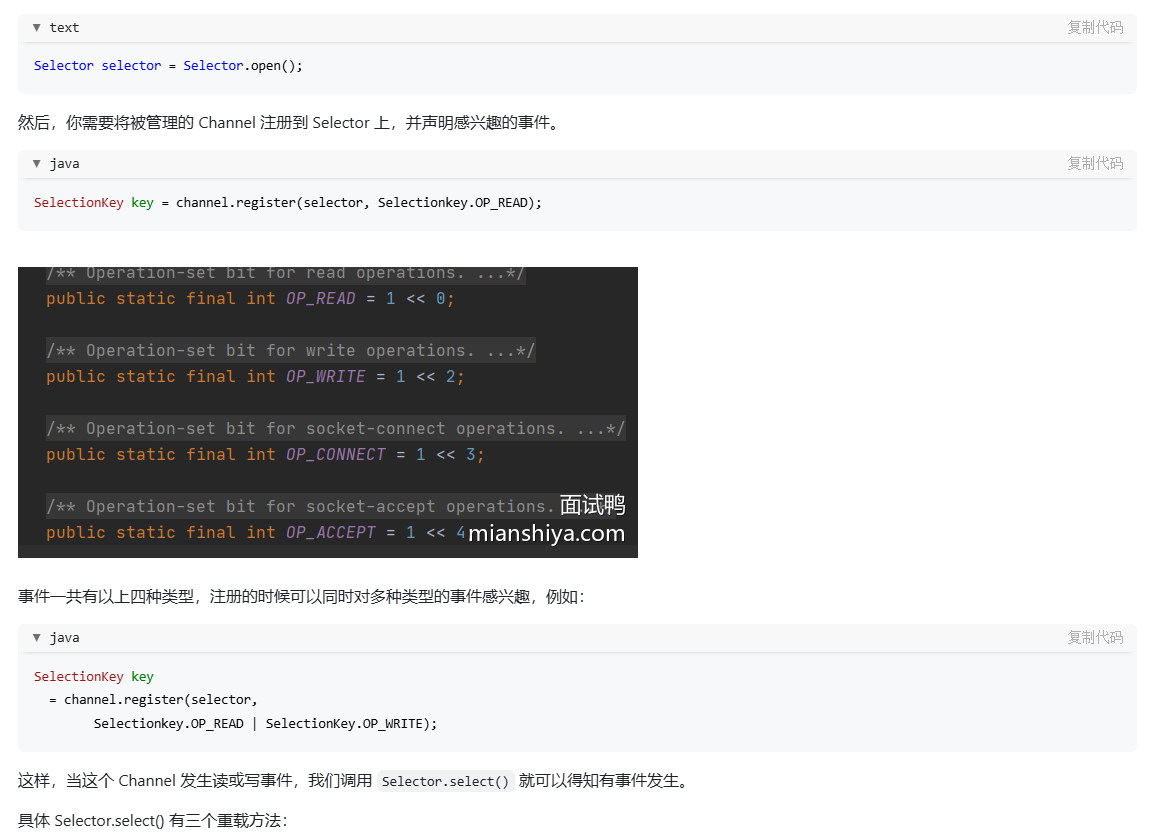Click the 'SelectionKey key = channel.register(selector, Selectionkey.OP_READ);' line
Viewport: 1159px width, 836px height.
[288, 203]
